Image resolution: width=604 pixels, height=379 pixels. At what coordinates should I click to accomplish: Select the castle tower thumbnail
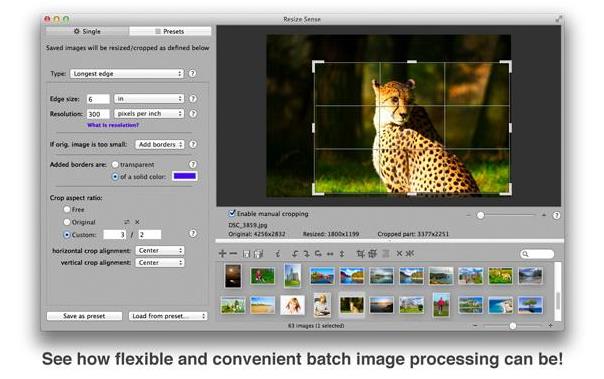(x=292, y=276)
